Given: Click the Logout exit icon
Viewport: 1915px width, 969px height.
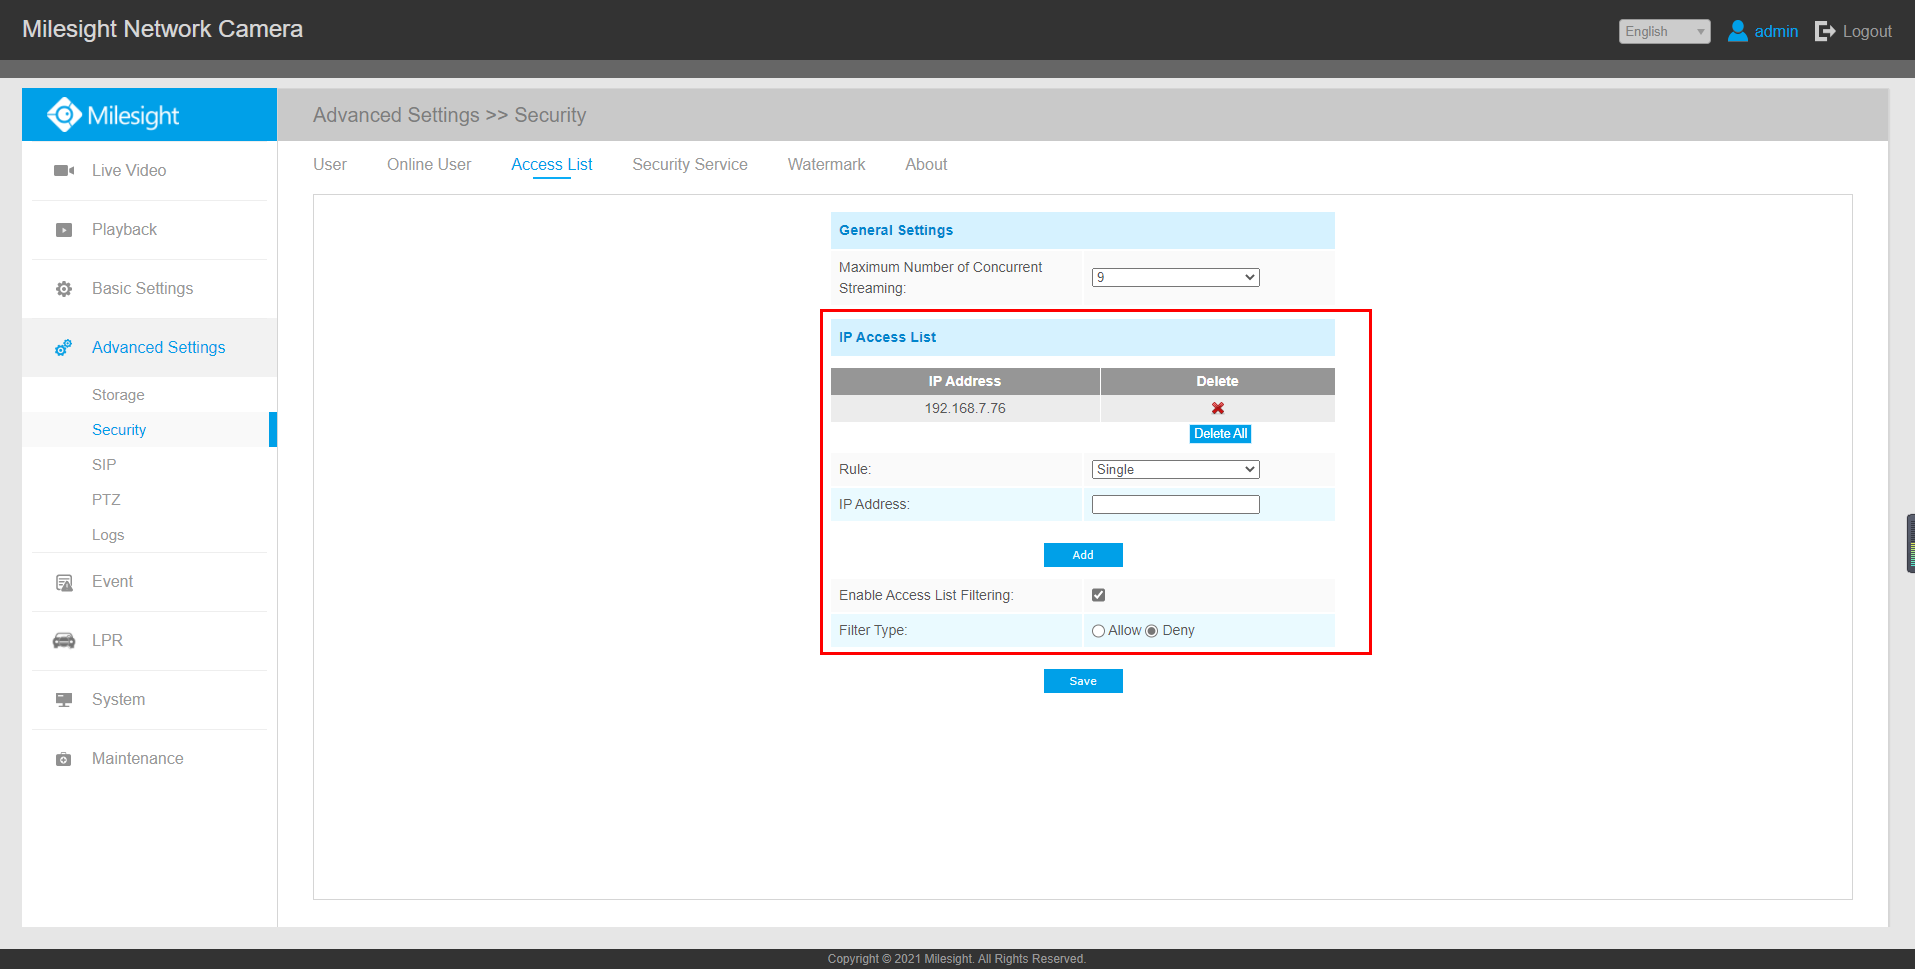Looking at the screenshot, I should (1825, 31).
